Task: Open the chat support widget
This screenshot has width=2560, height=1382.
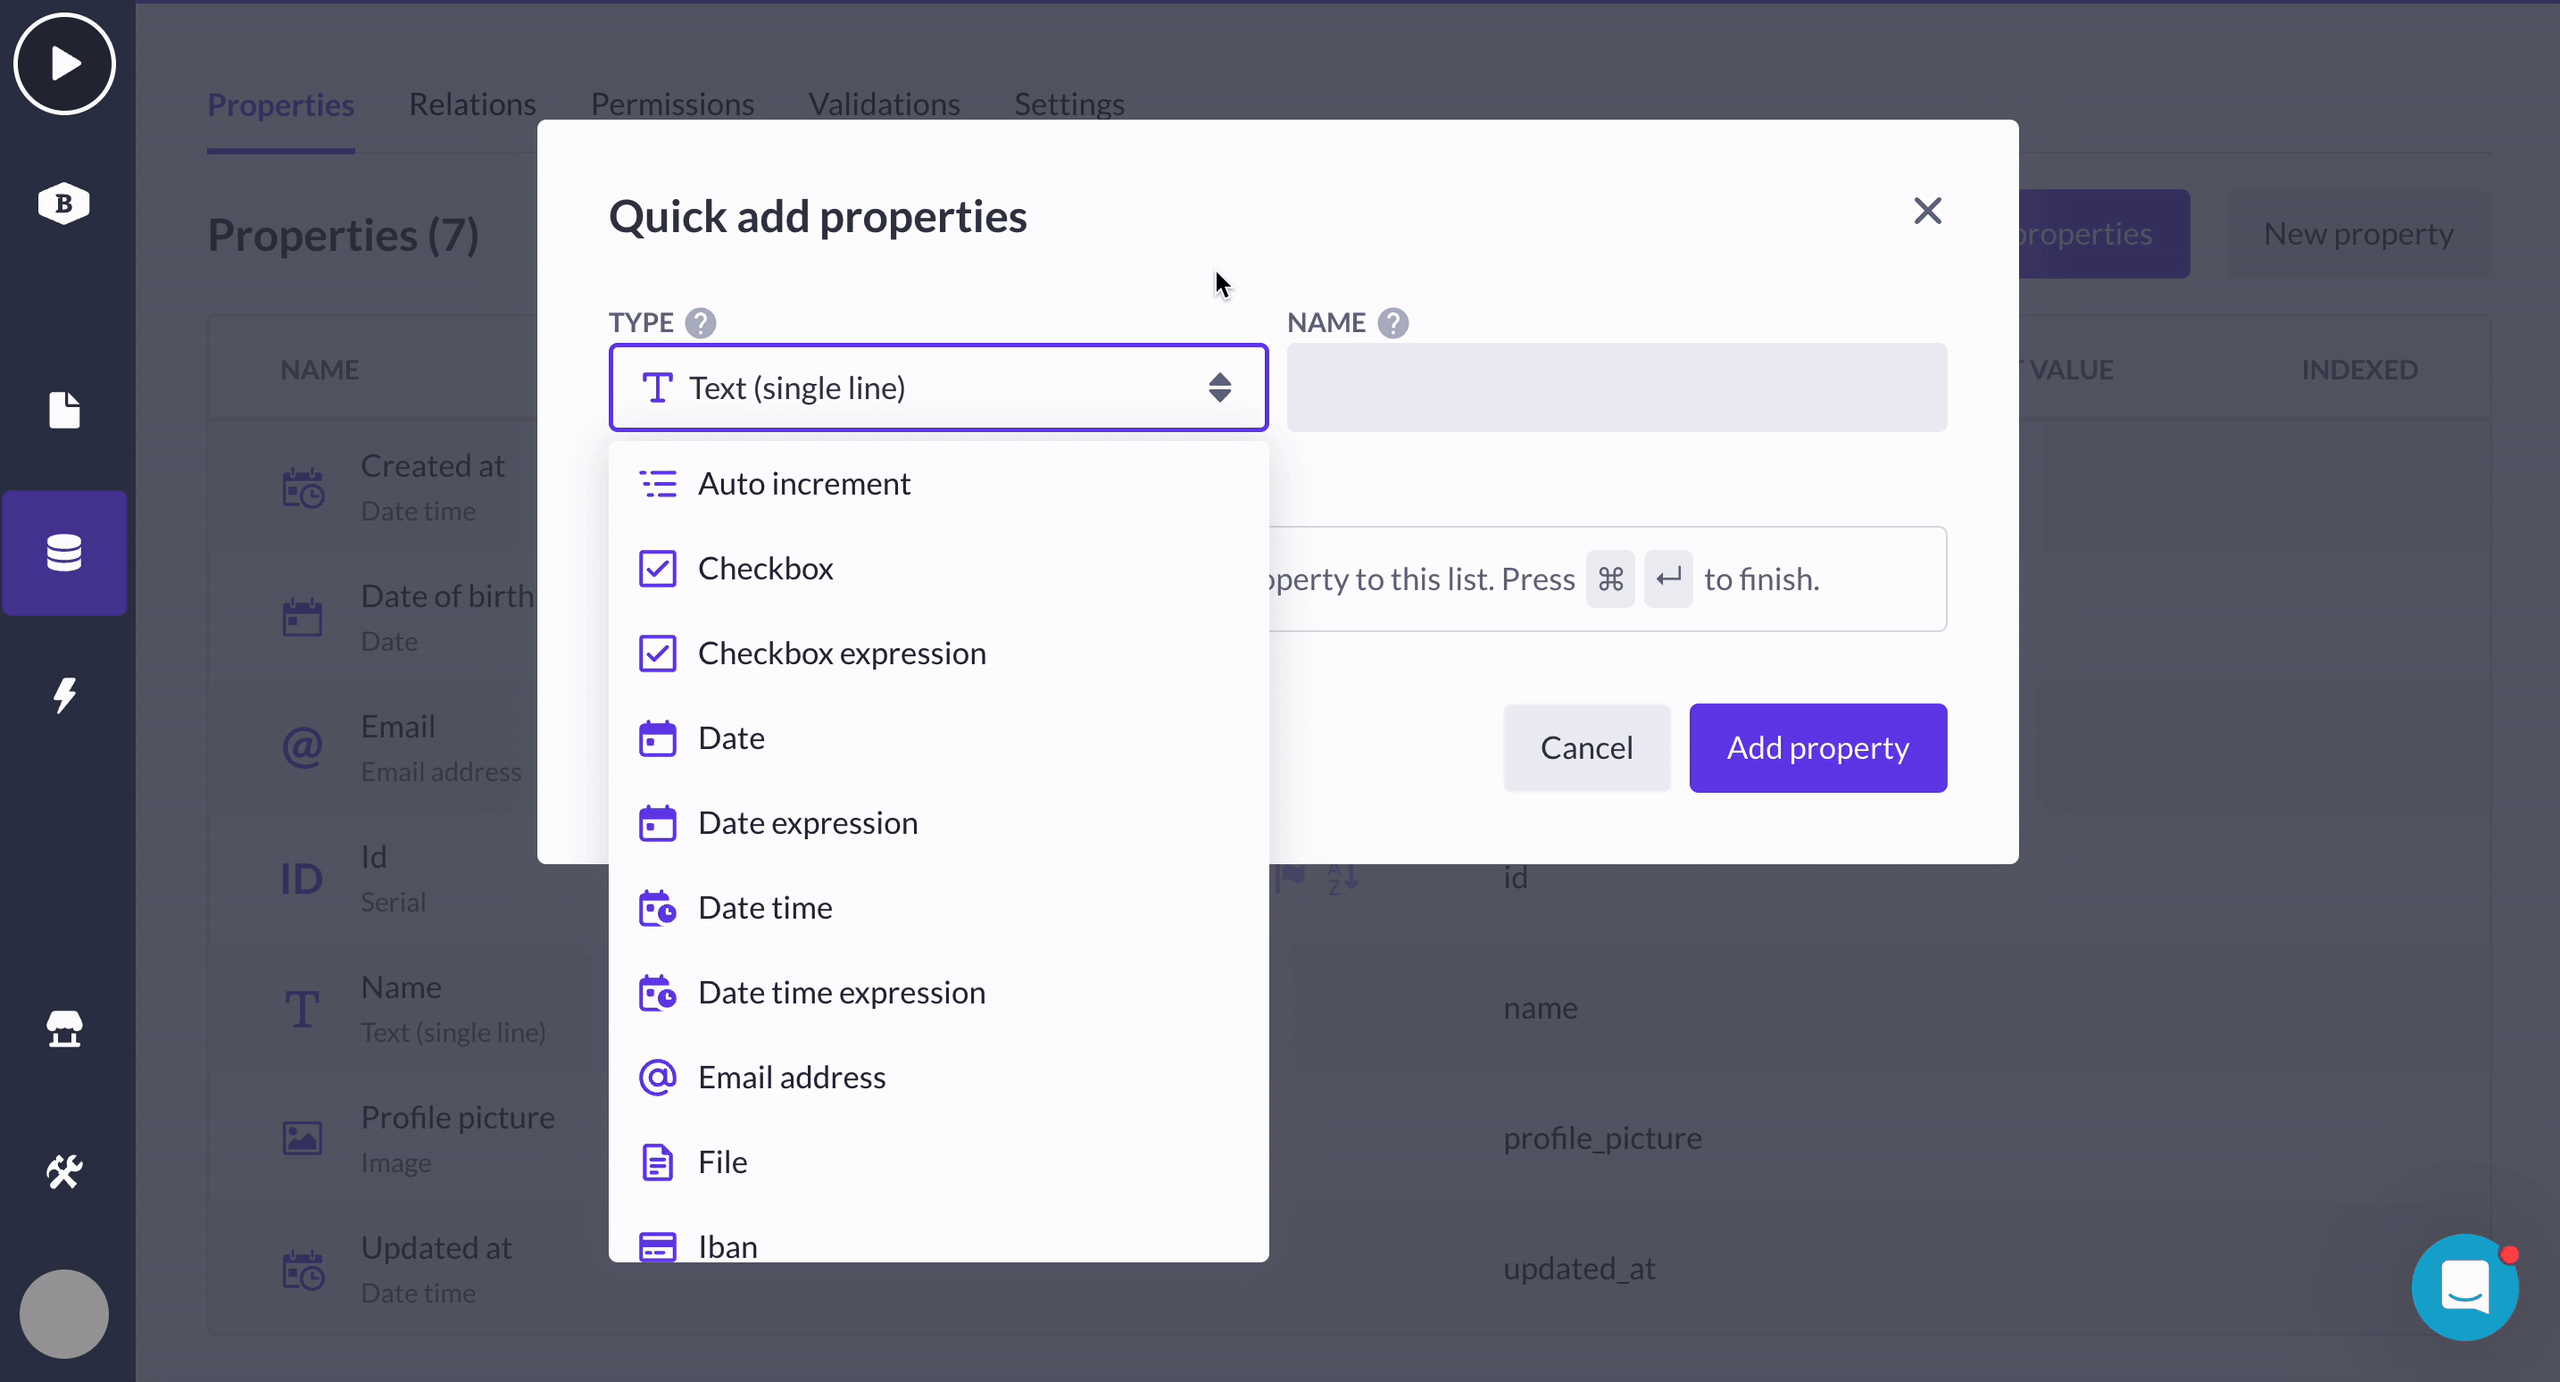Action: pos(2465,1287)
